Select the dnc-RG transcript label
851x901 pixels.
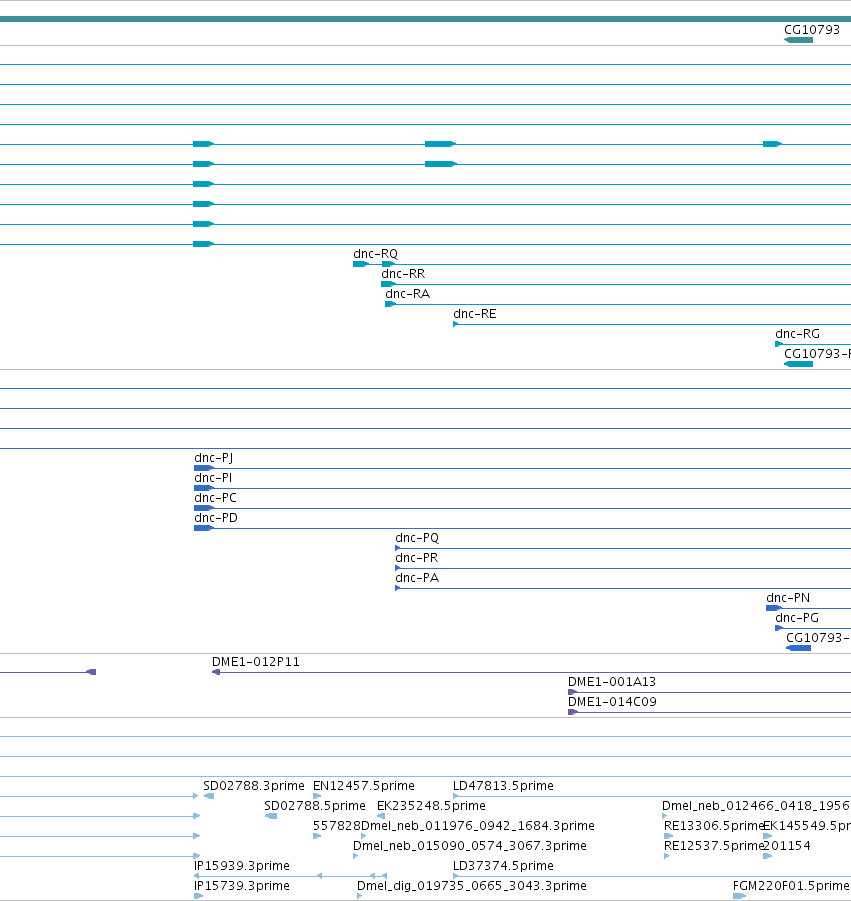(797, 334)
